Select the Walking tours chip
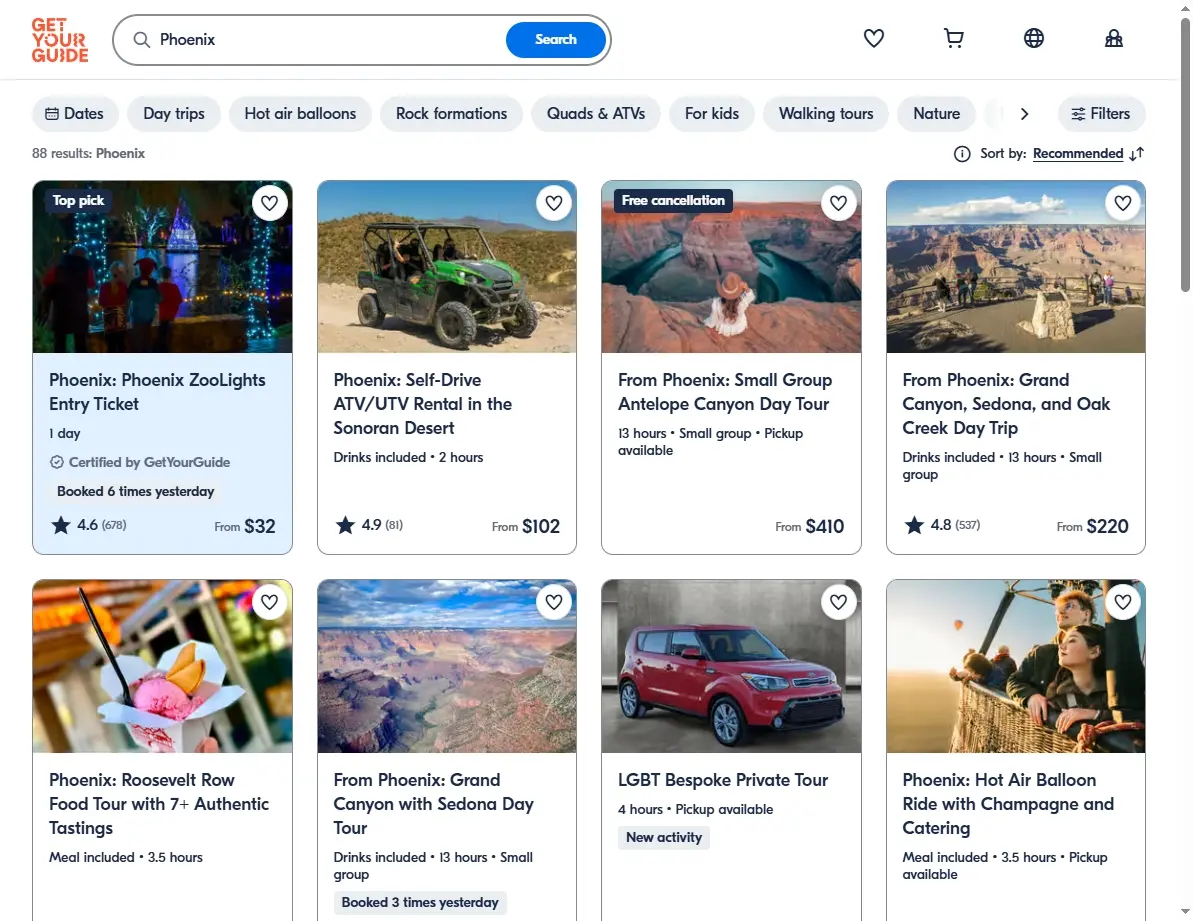1193x921 pixels. click(826, 114)
